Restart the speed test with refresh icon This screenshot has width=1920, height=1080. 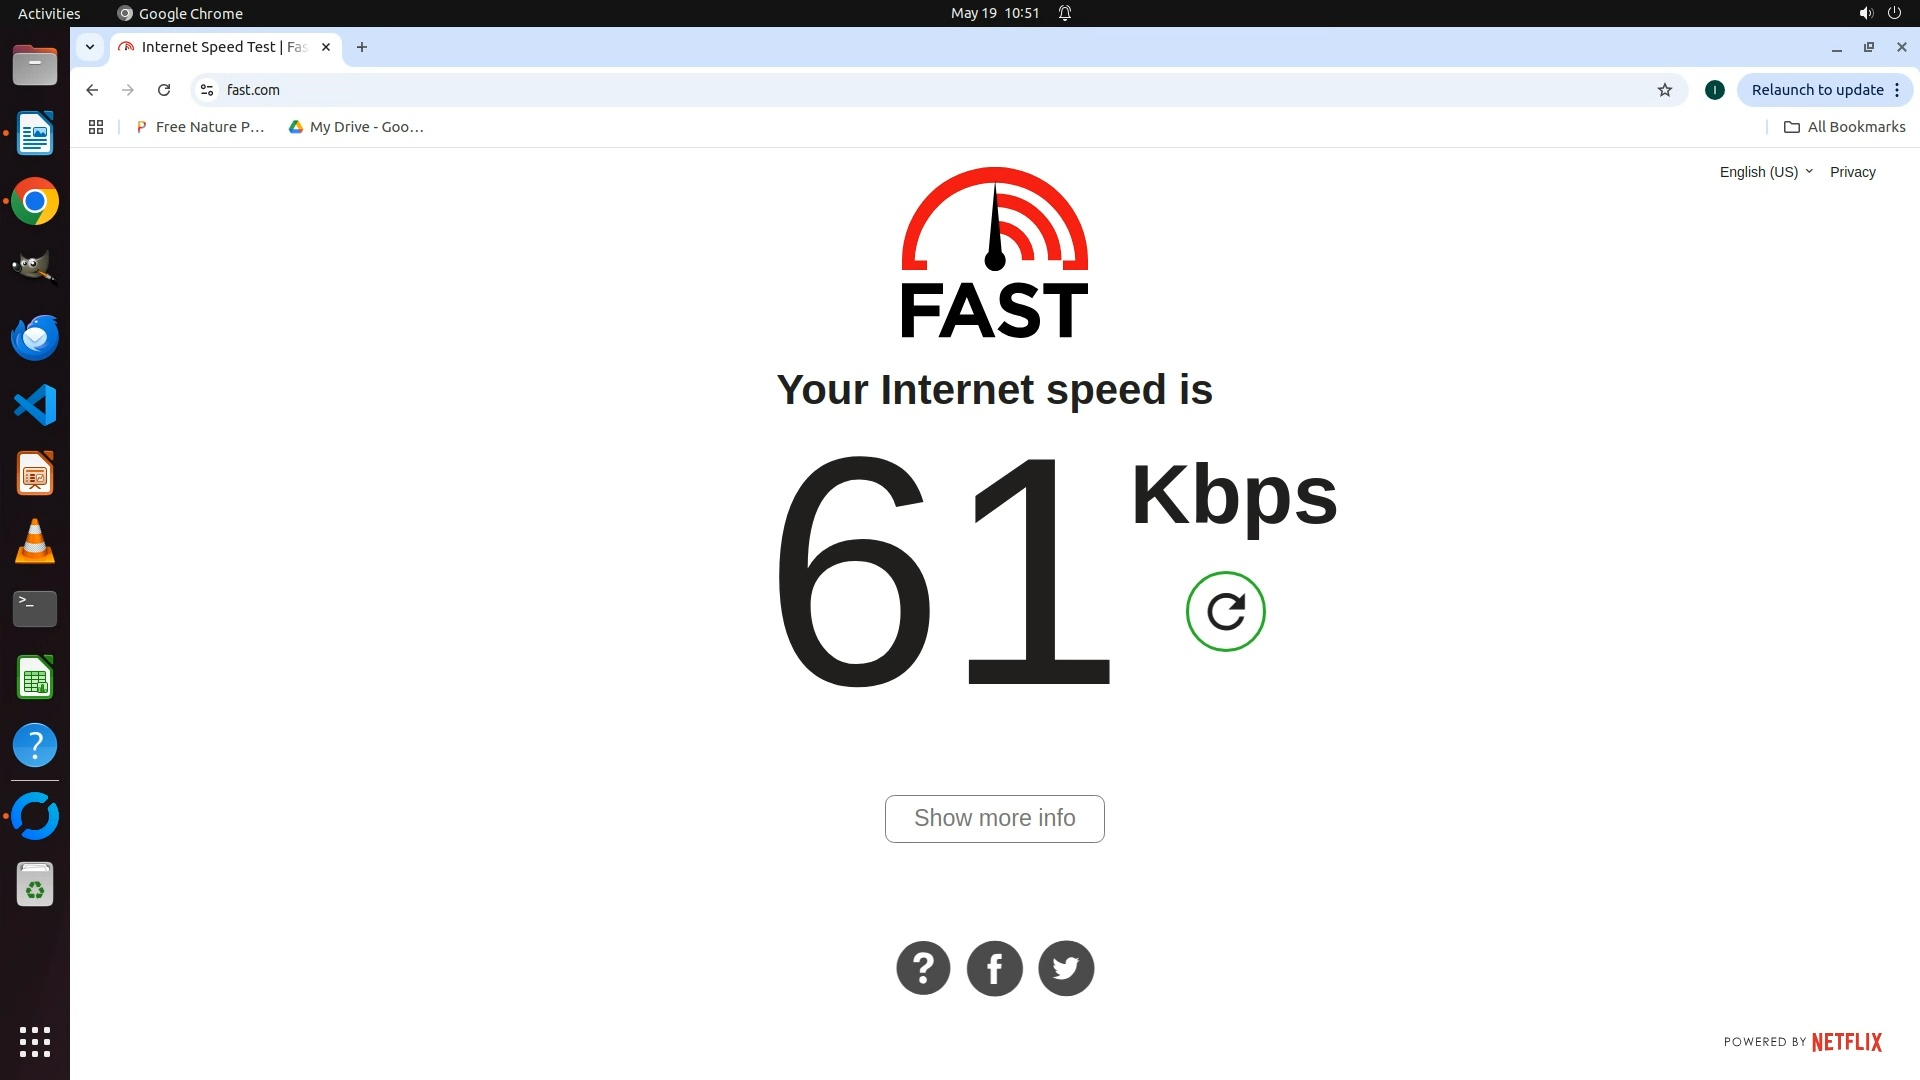click(1225, 611)
